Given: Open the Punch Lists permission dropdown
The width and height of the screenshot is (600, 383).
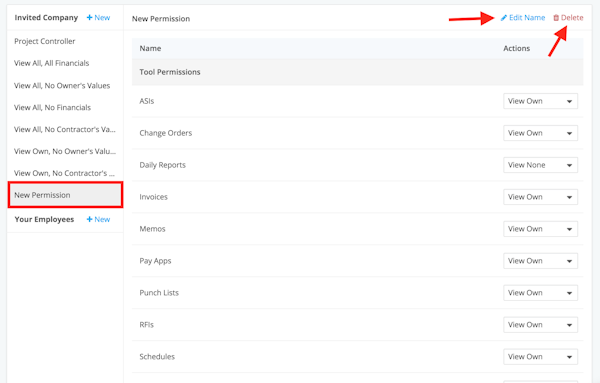Looking at the screenshot, I should [x=540, y=293].
